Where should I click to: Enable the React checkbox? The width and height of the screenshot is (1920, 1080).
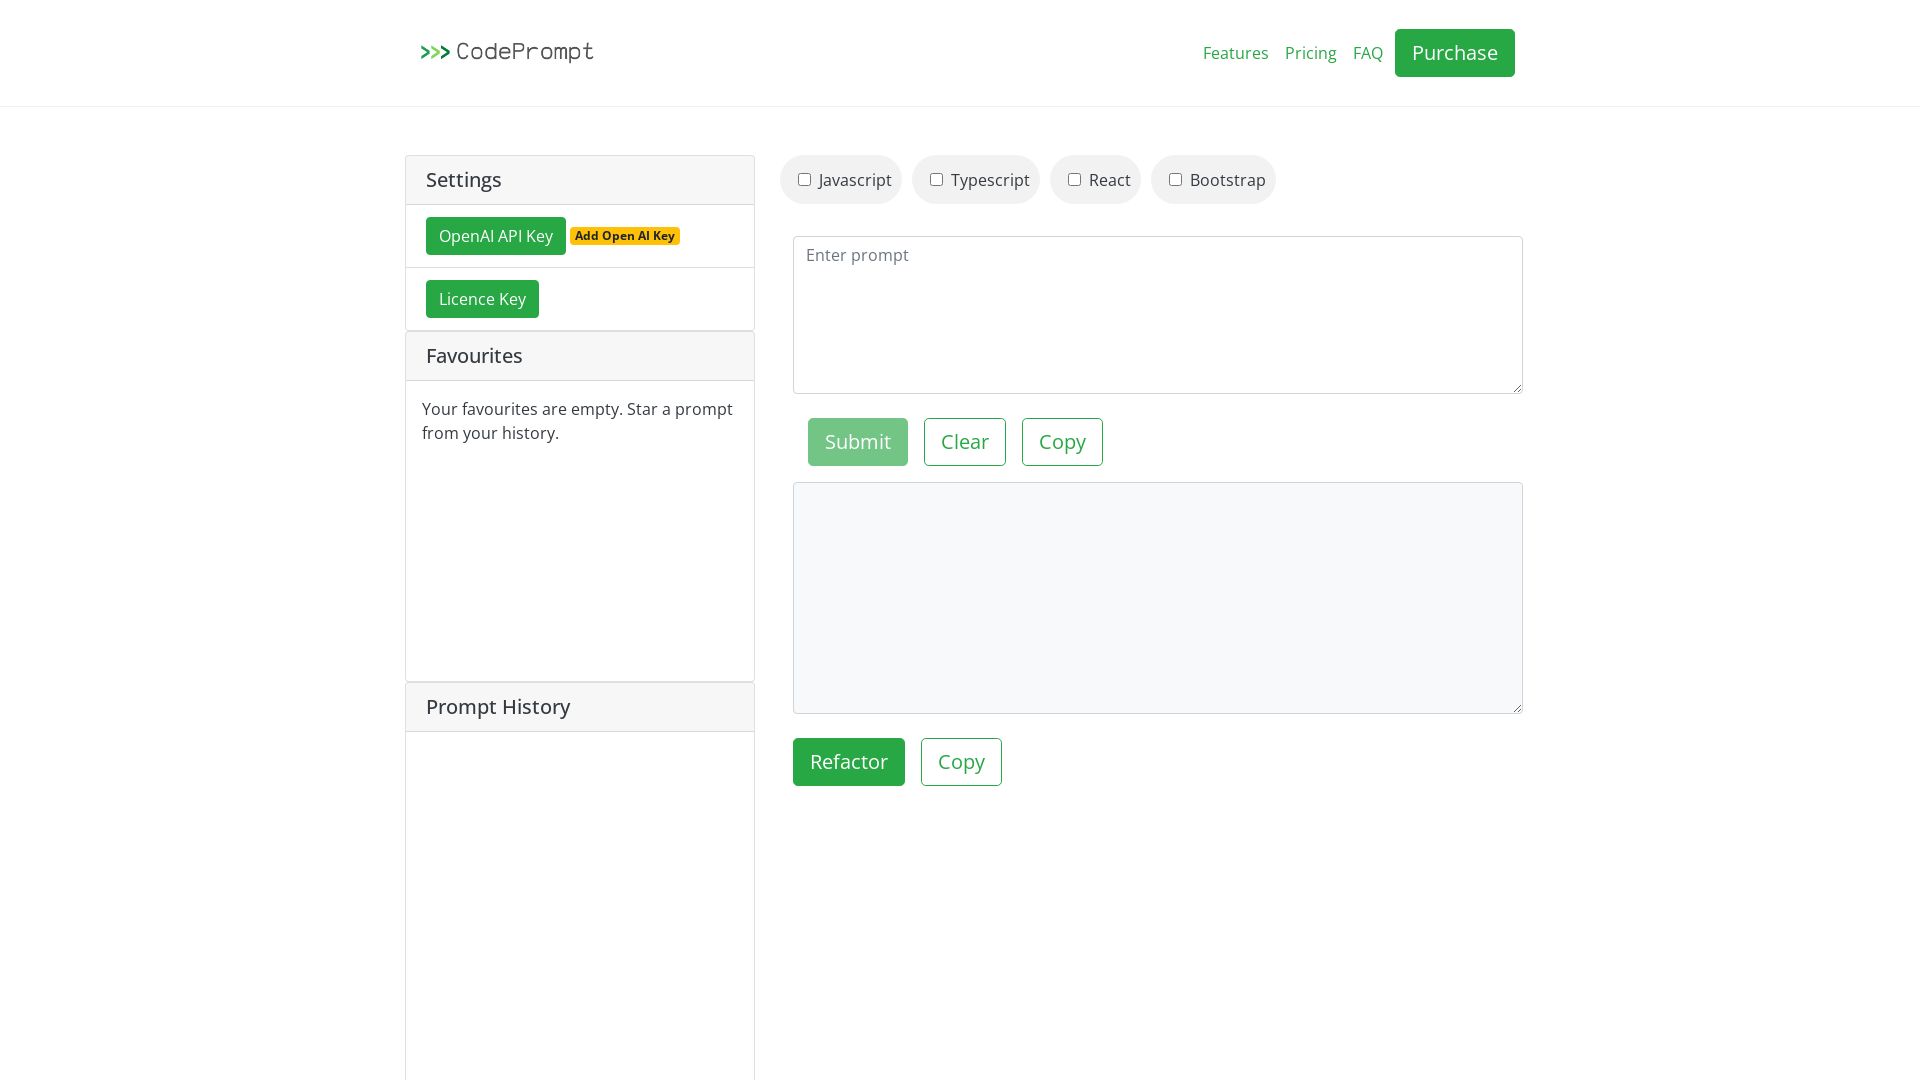[x=1074, y=179]
